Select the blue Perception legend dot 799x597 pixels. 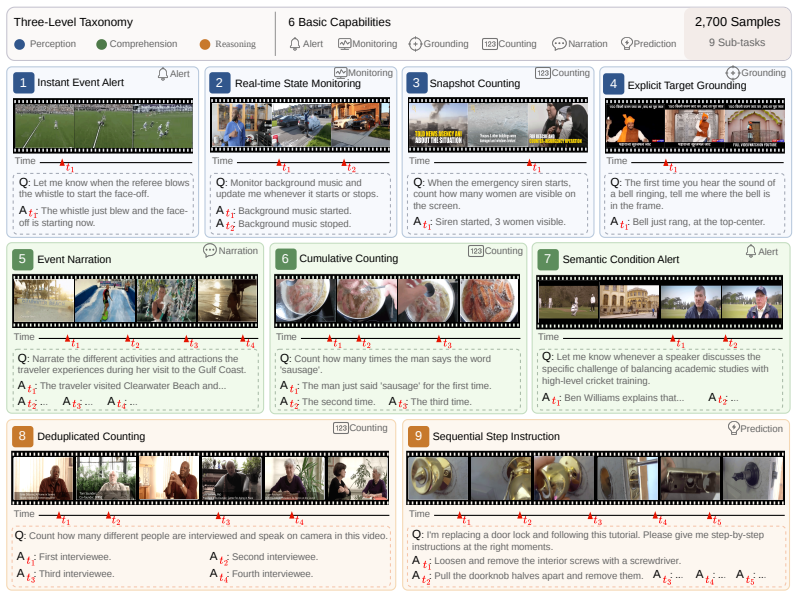20,44
